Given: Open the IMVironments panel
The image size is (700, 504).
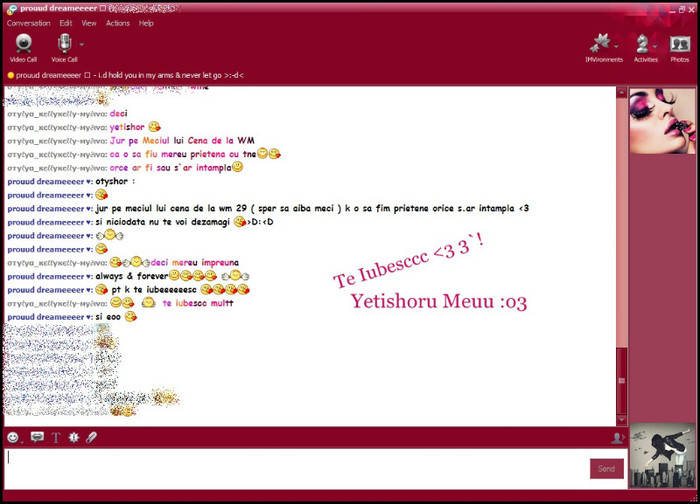Looking at the screenshot, I should [x=600, y=46].
